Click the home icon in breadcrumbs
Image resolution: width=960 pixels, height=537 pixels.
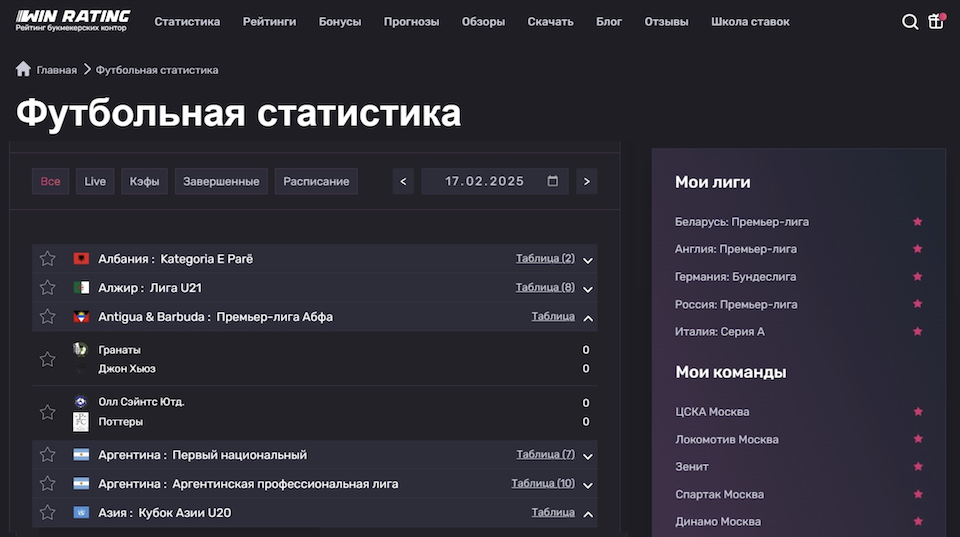24,70
